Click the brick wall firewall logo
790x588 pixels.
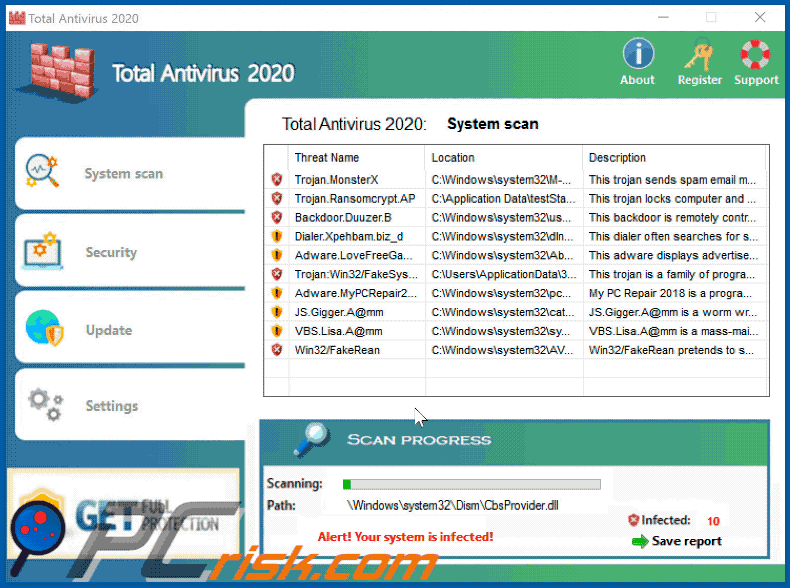tap(58, 71)
